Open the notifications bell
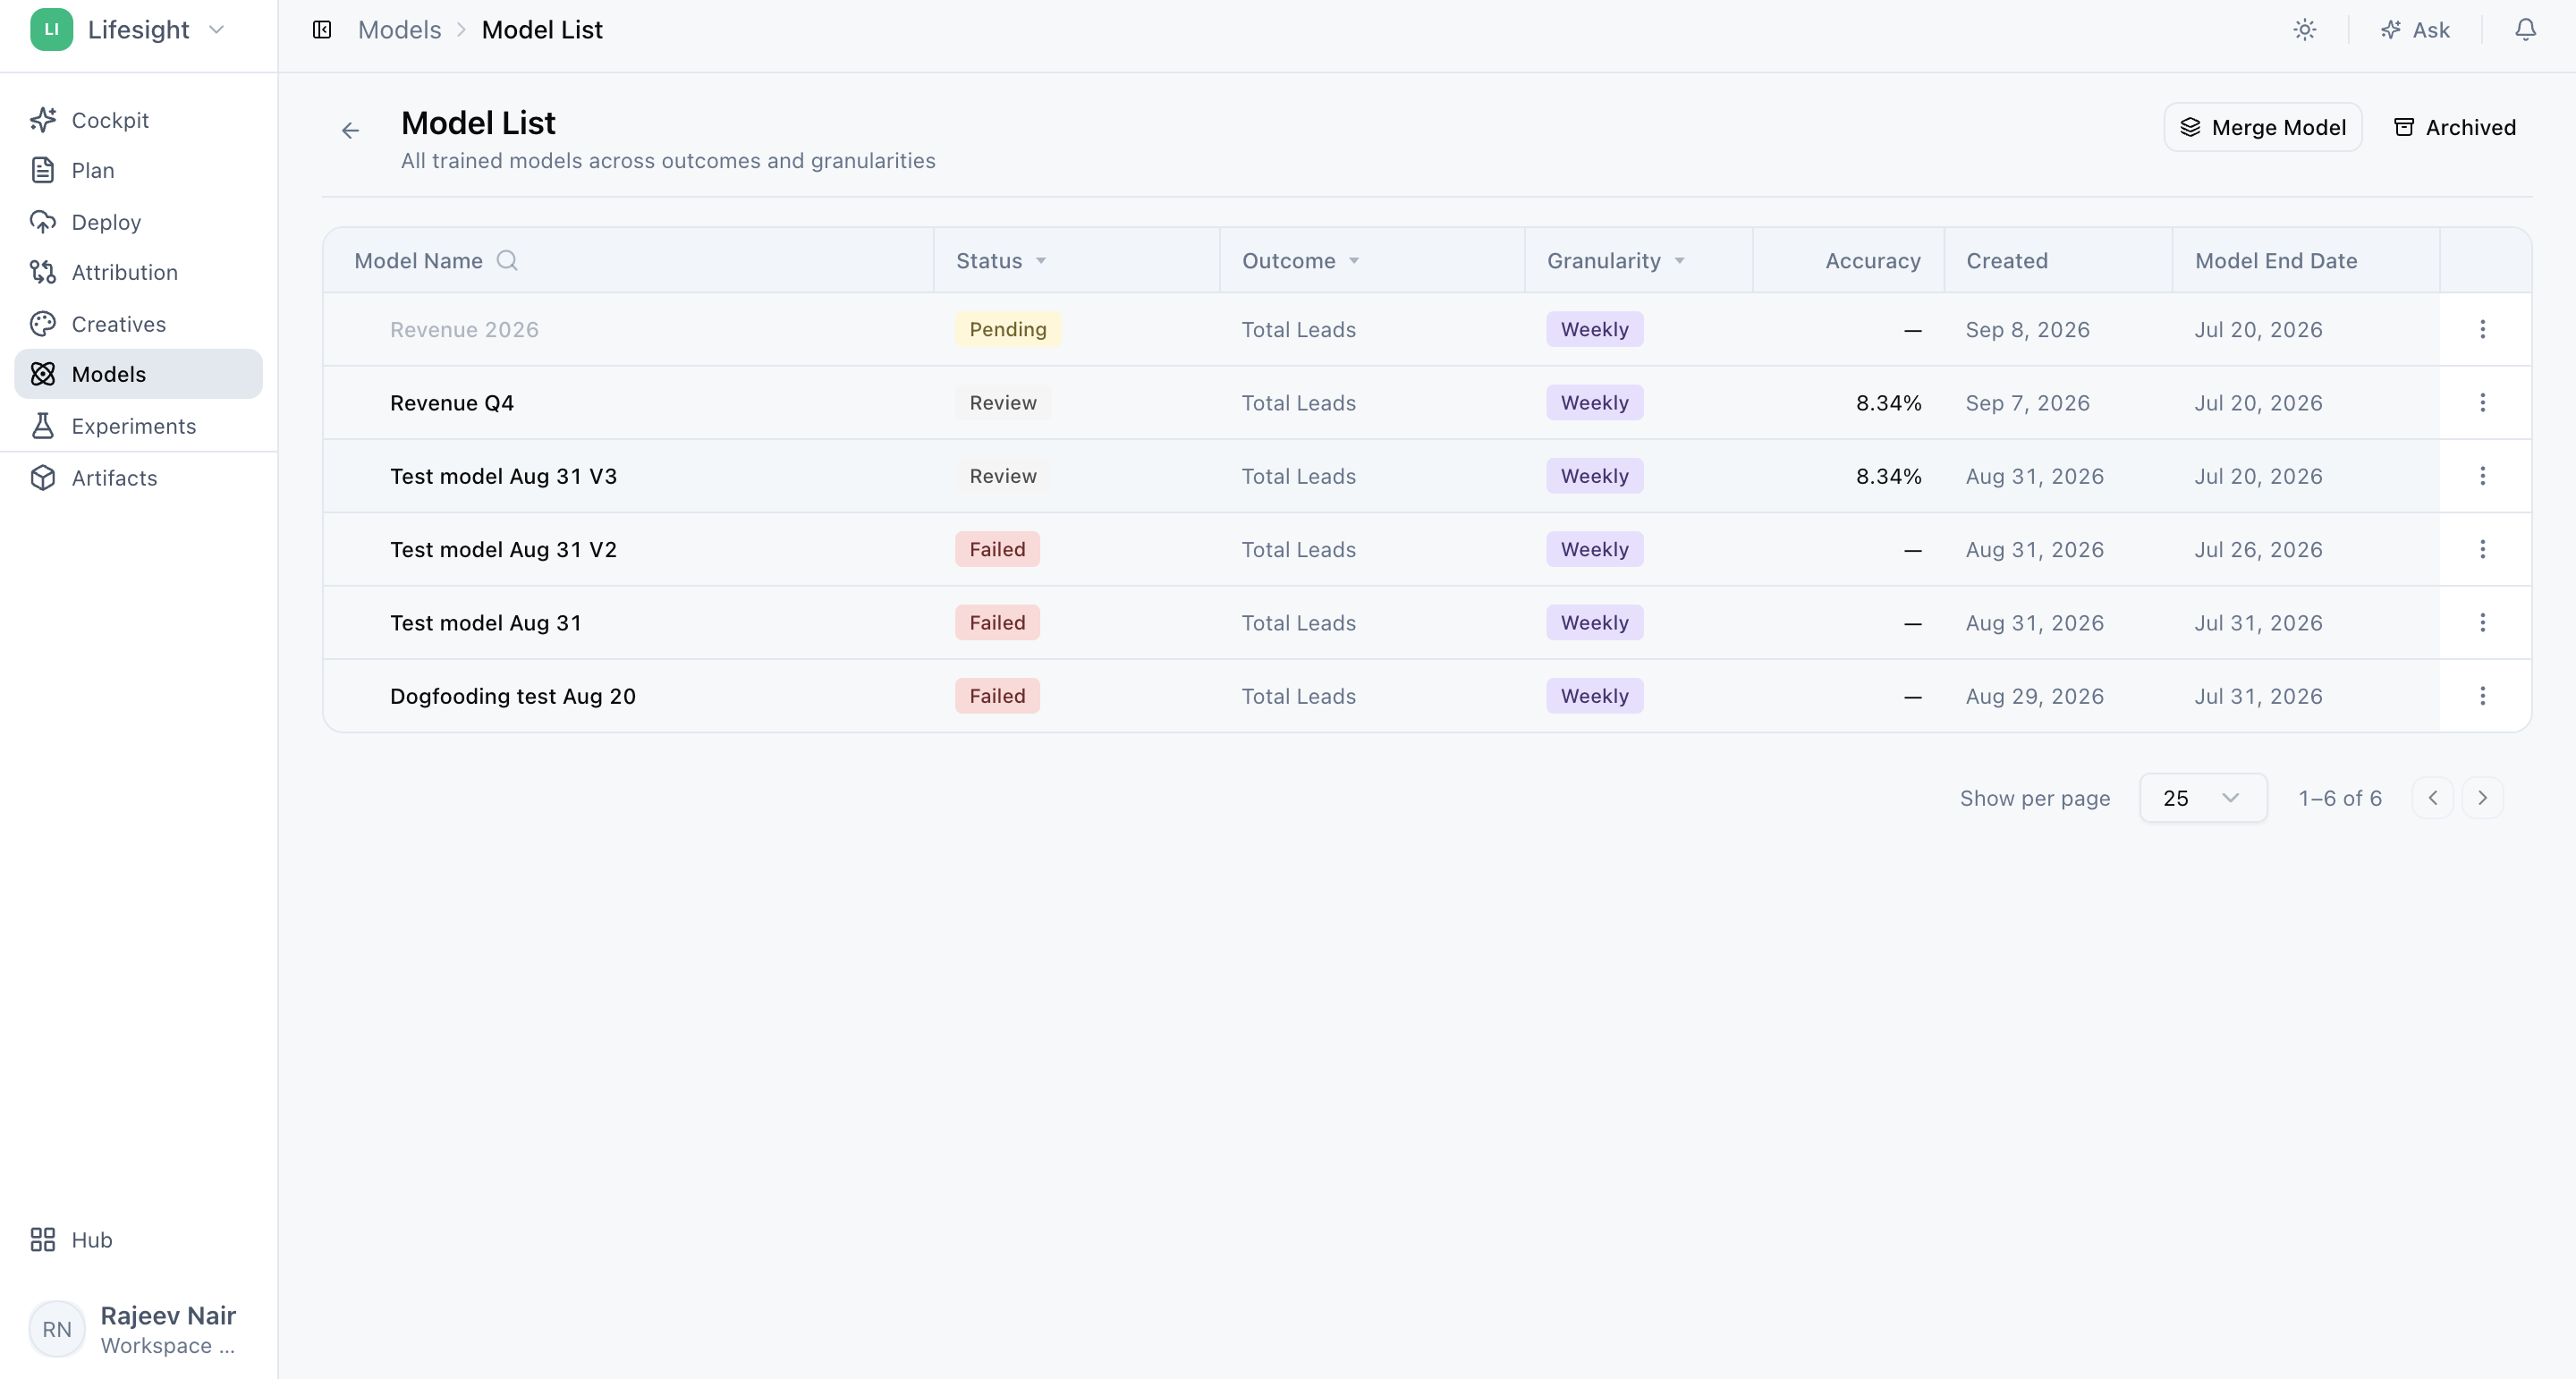Image resolution: width=2576 pixels, height=1379 pixels. [x=2525, y=30]
